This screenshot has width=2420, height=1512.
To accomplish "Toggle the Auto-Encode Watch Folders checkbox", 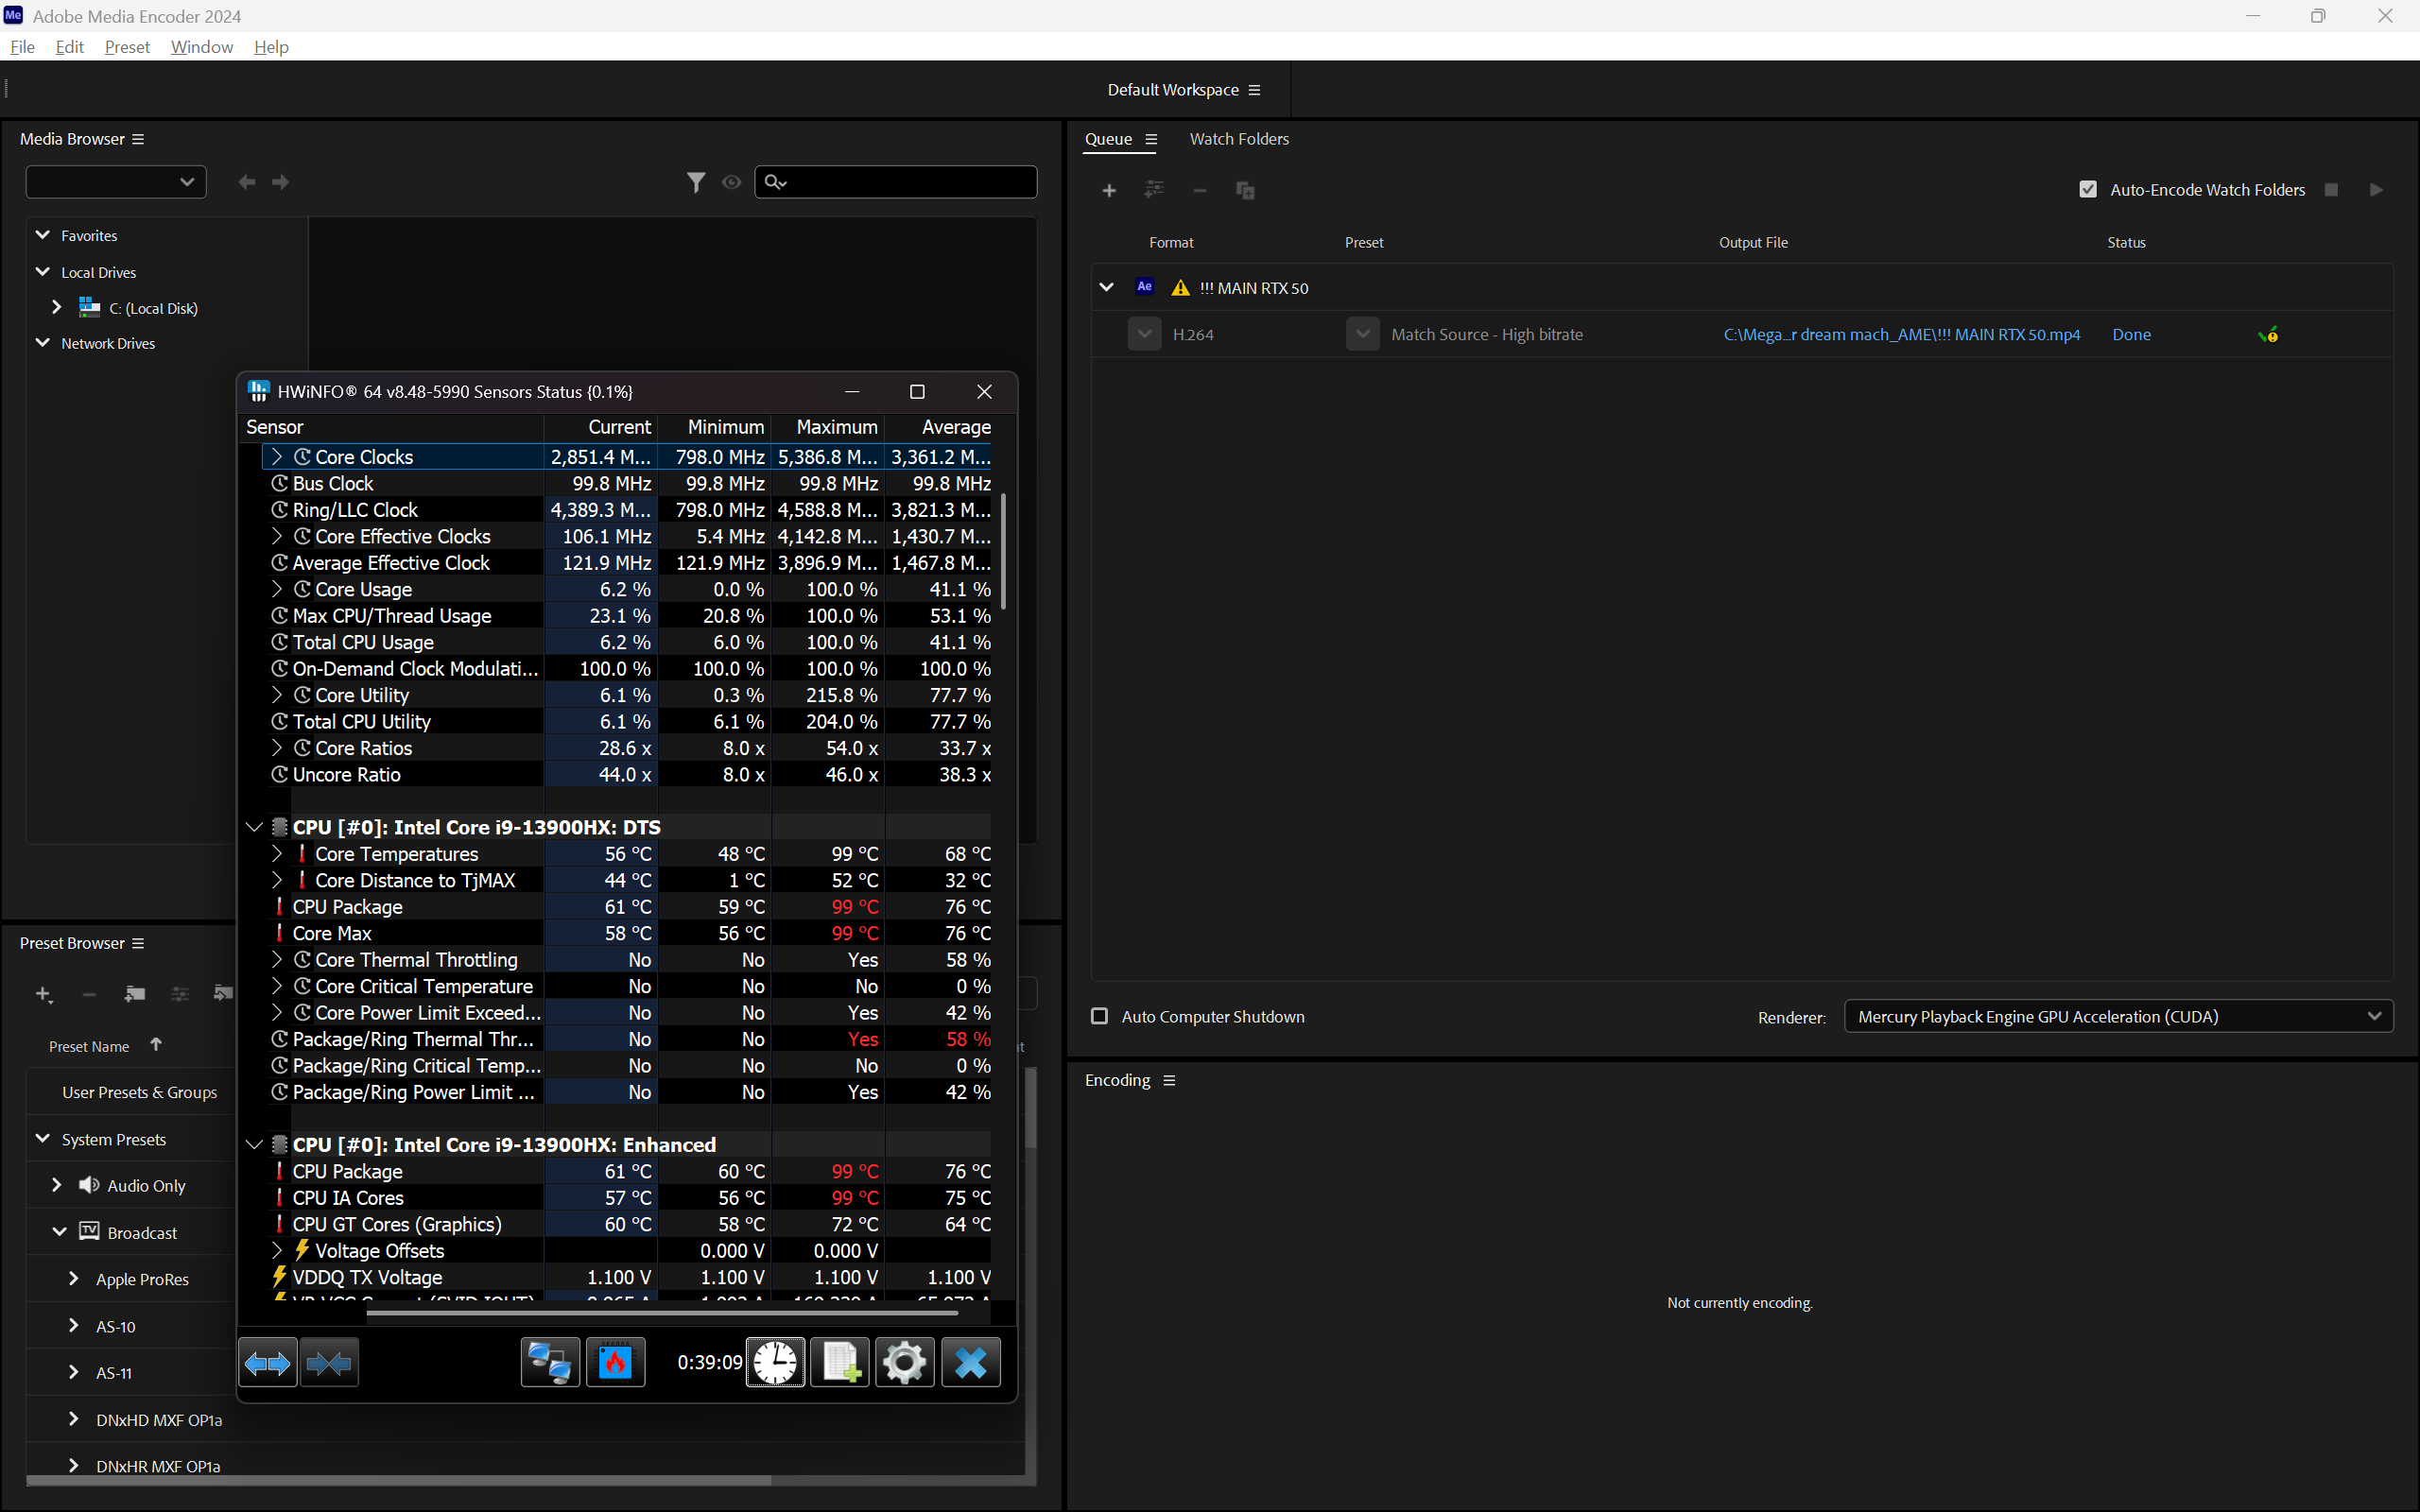I will point(2088,190).
